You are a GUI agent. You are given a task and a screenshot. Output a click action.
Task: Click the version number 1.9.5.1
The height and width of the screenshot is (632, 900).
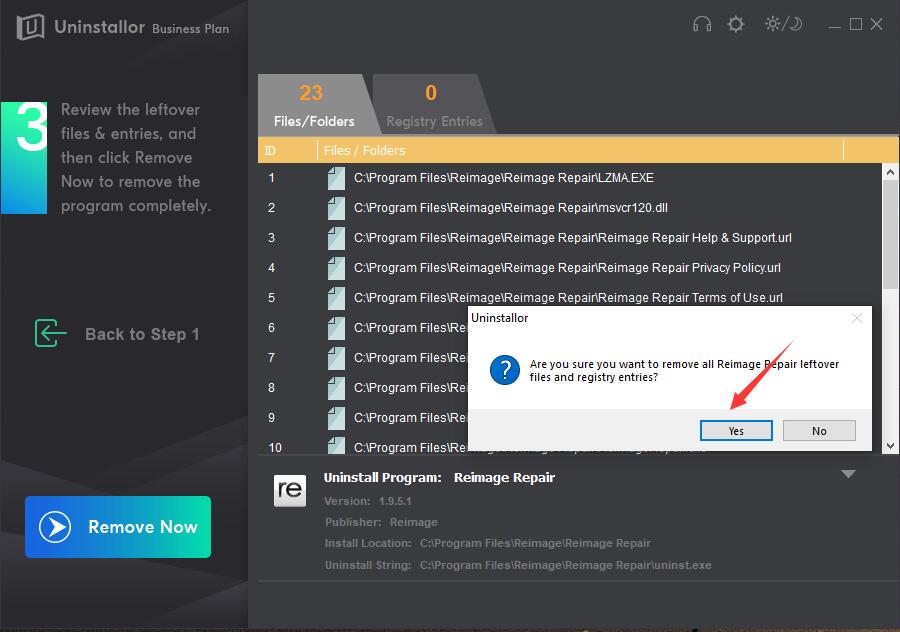point(395,501)
